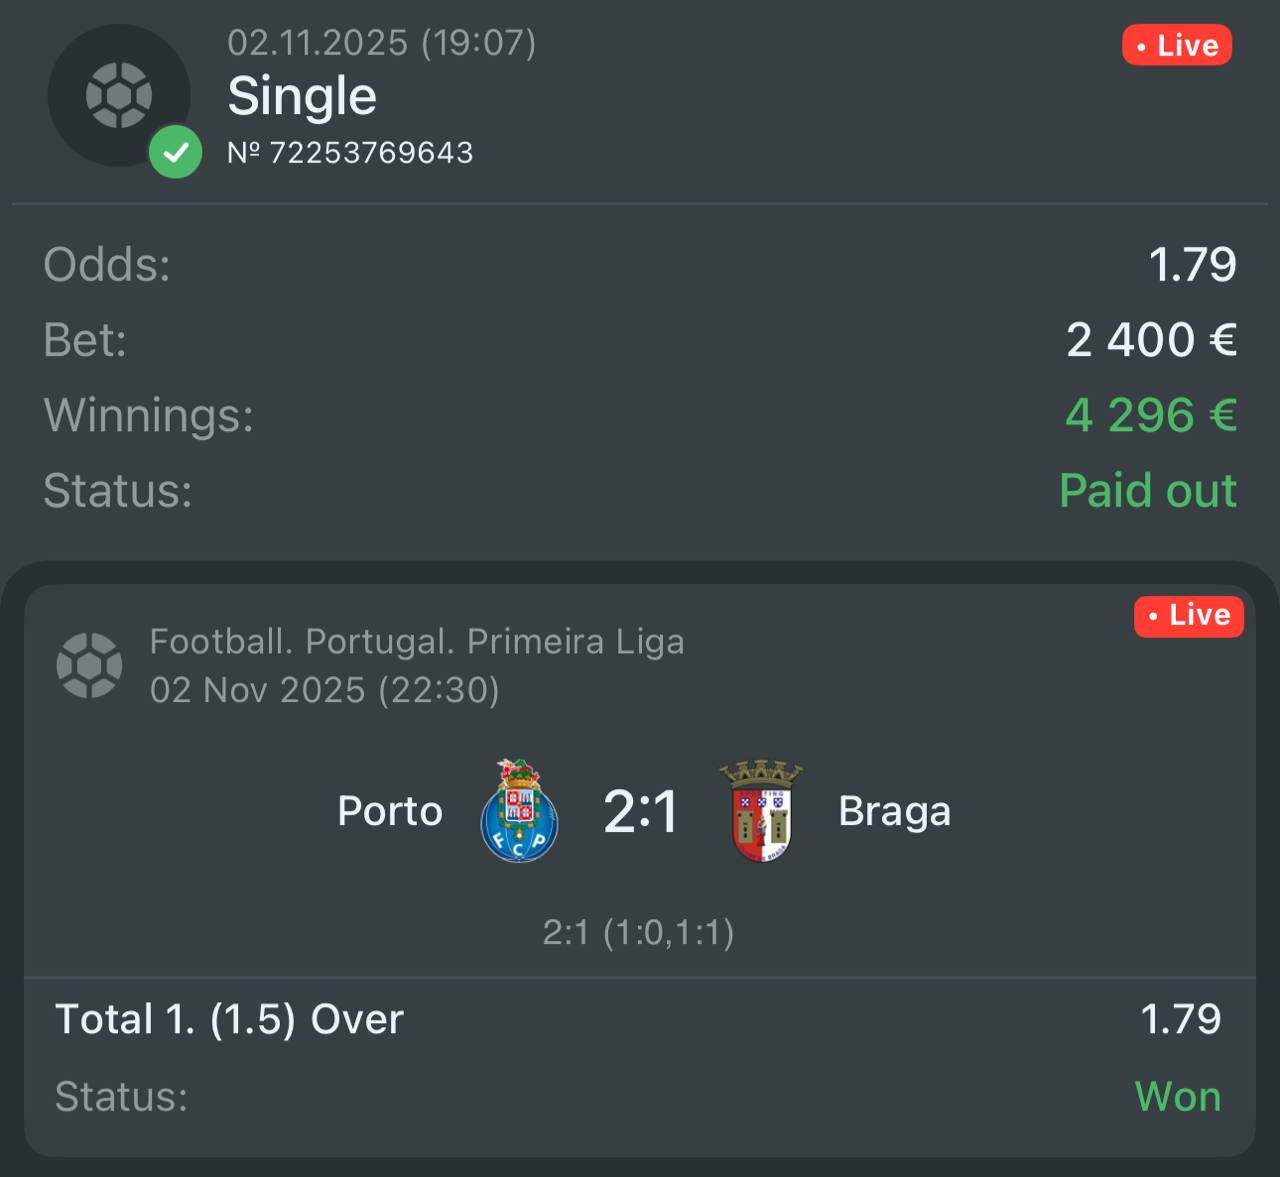Click the 2 400 € bet amount
This screenshot has height=1177, width=1280.
[1151, 340]
